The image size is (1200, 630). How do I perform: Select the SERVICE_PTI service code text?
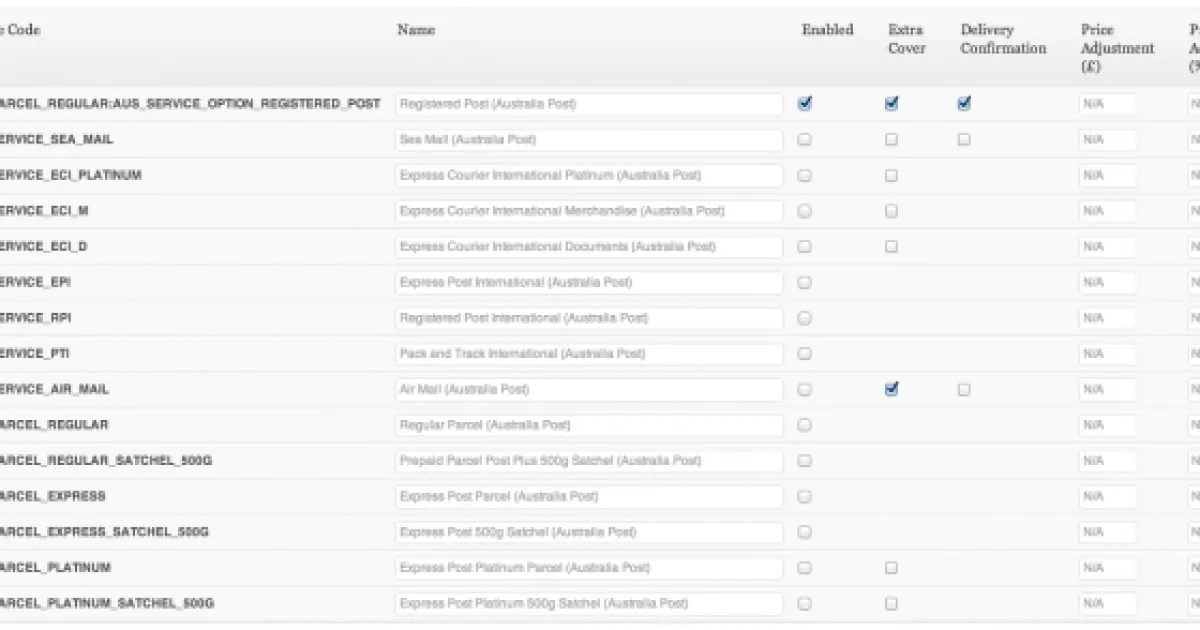click(35, 354)
